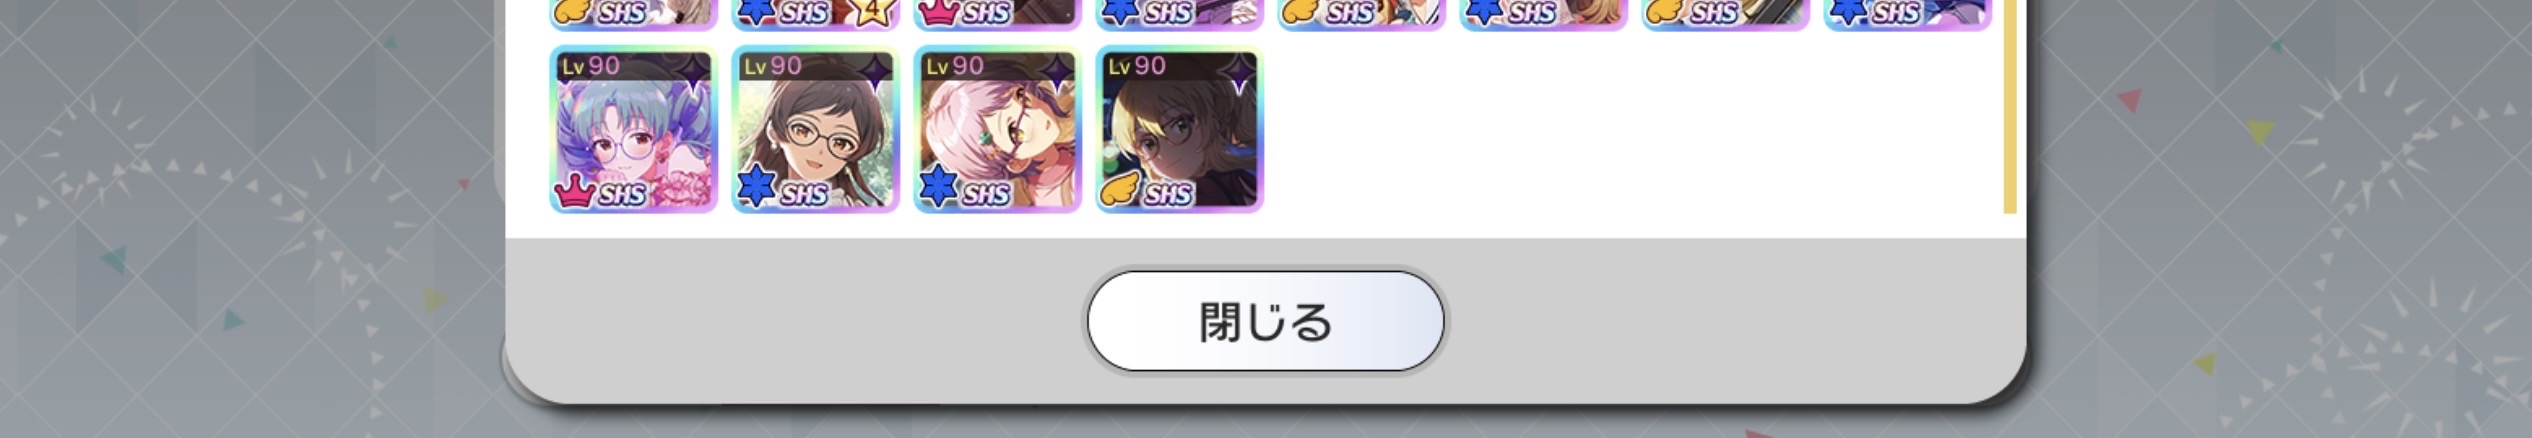This screenshot has width=2532, height=438.
Task: Tap the gold star 4 badge in the top row
Action: (872, 12)
